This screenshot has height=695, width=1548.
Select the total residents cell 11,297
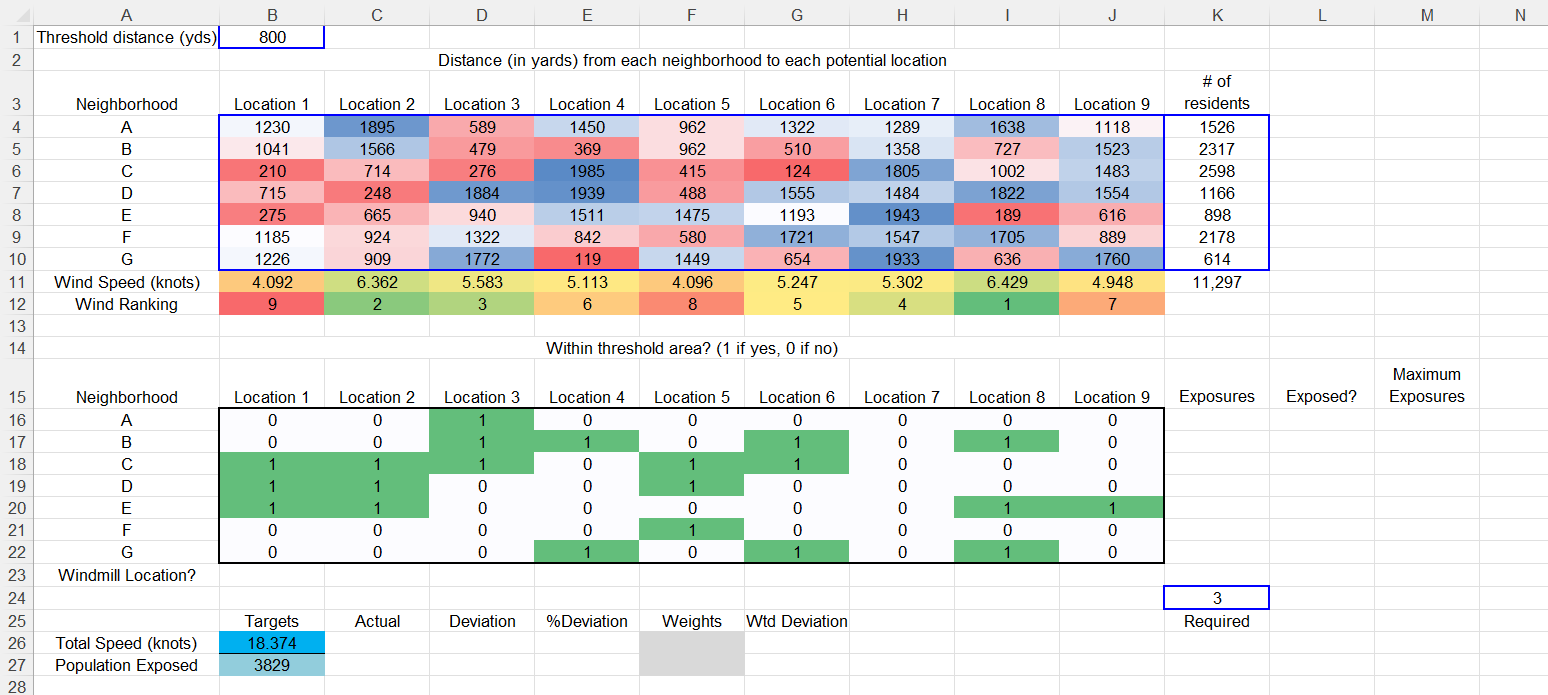[1217, 282]
